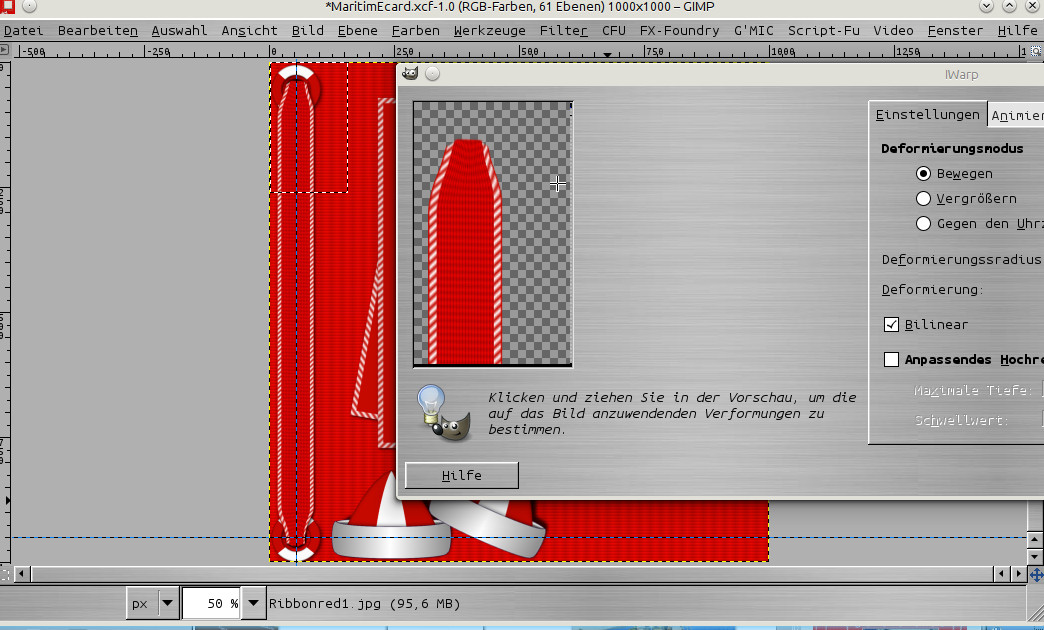Click the round button in the IWarp title bar
This screenshot has width=1044, height=630.
433,73
